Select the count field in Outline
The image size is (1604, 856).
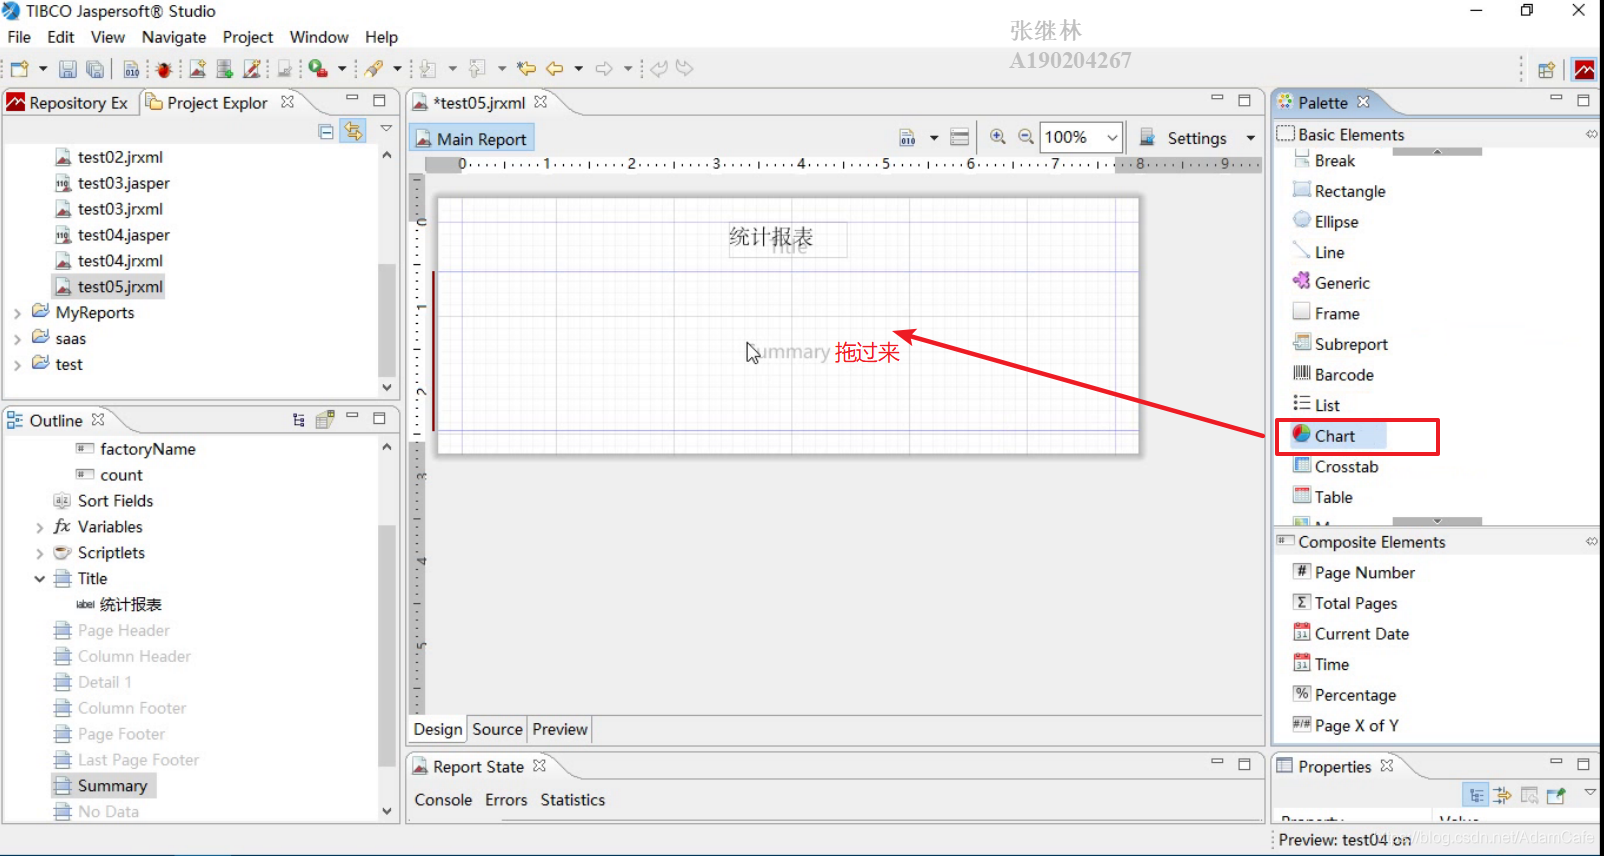click(x=110, y=475)
